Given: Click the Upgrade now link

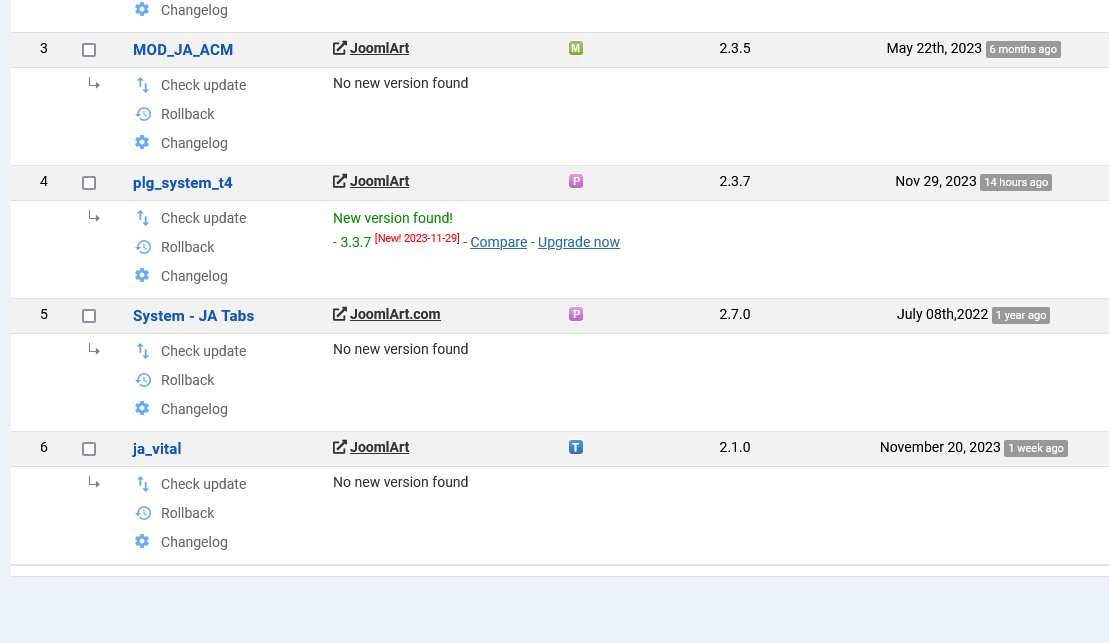Looking at the screenshot, I should (x=579, y=242).
